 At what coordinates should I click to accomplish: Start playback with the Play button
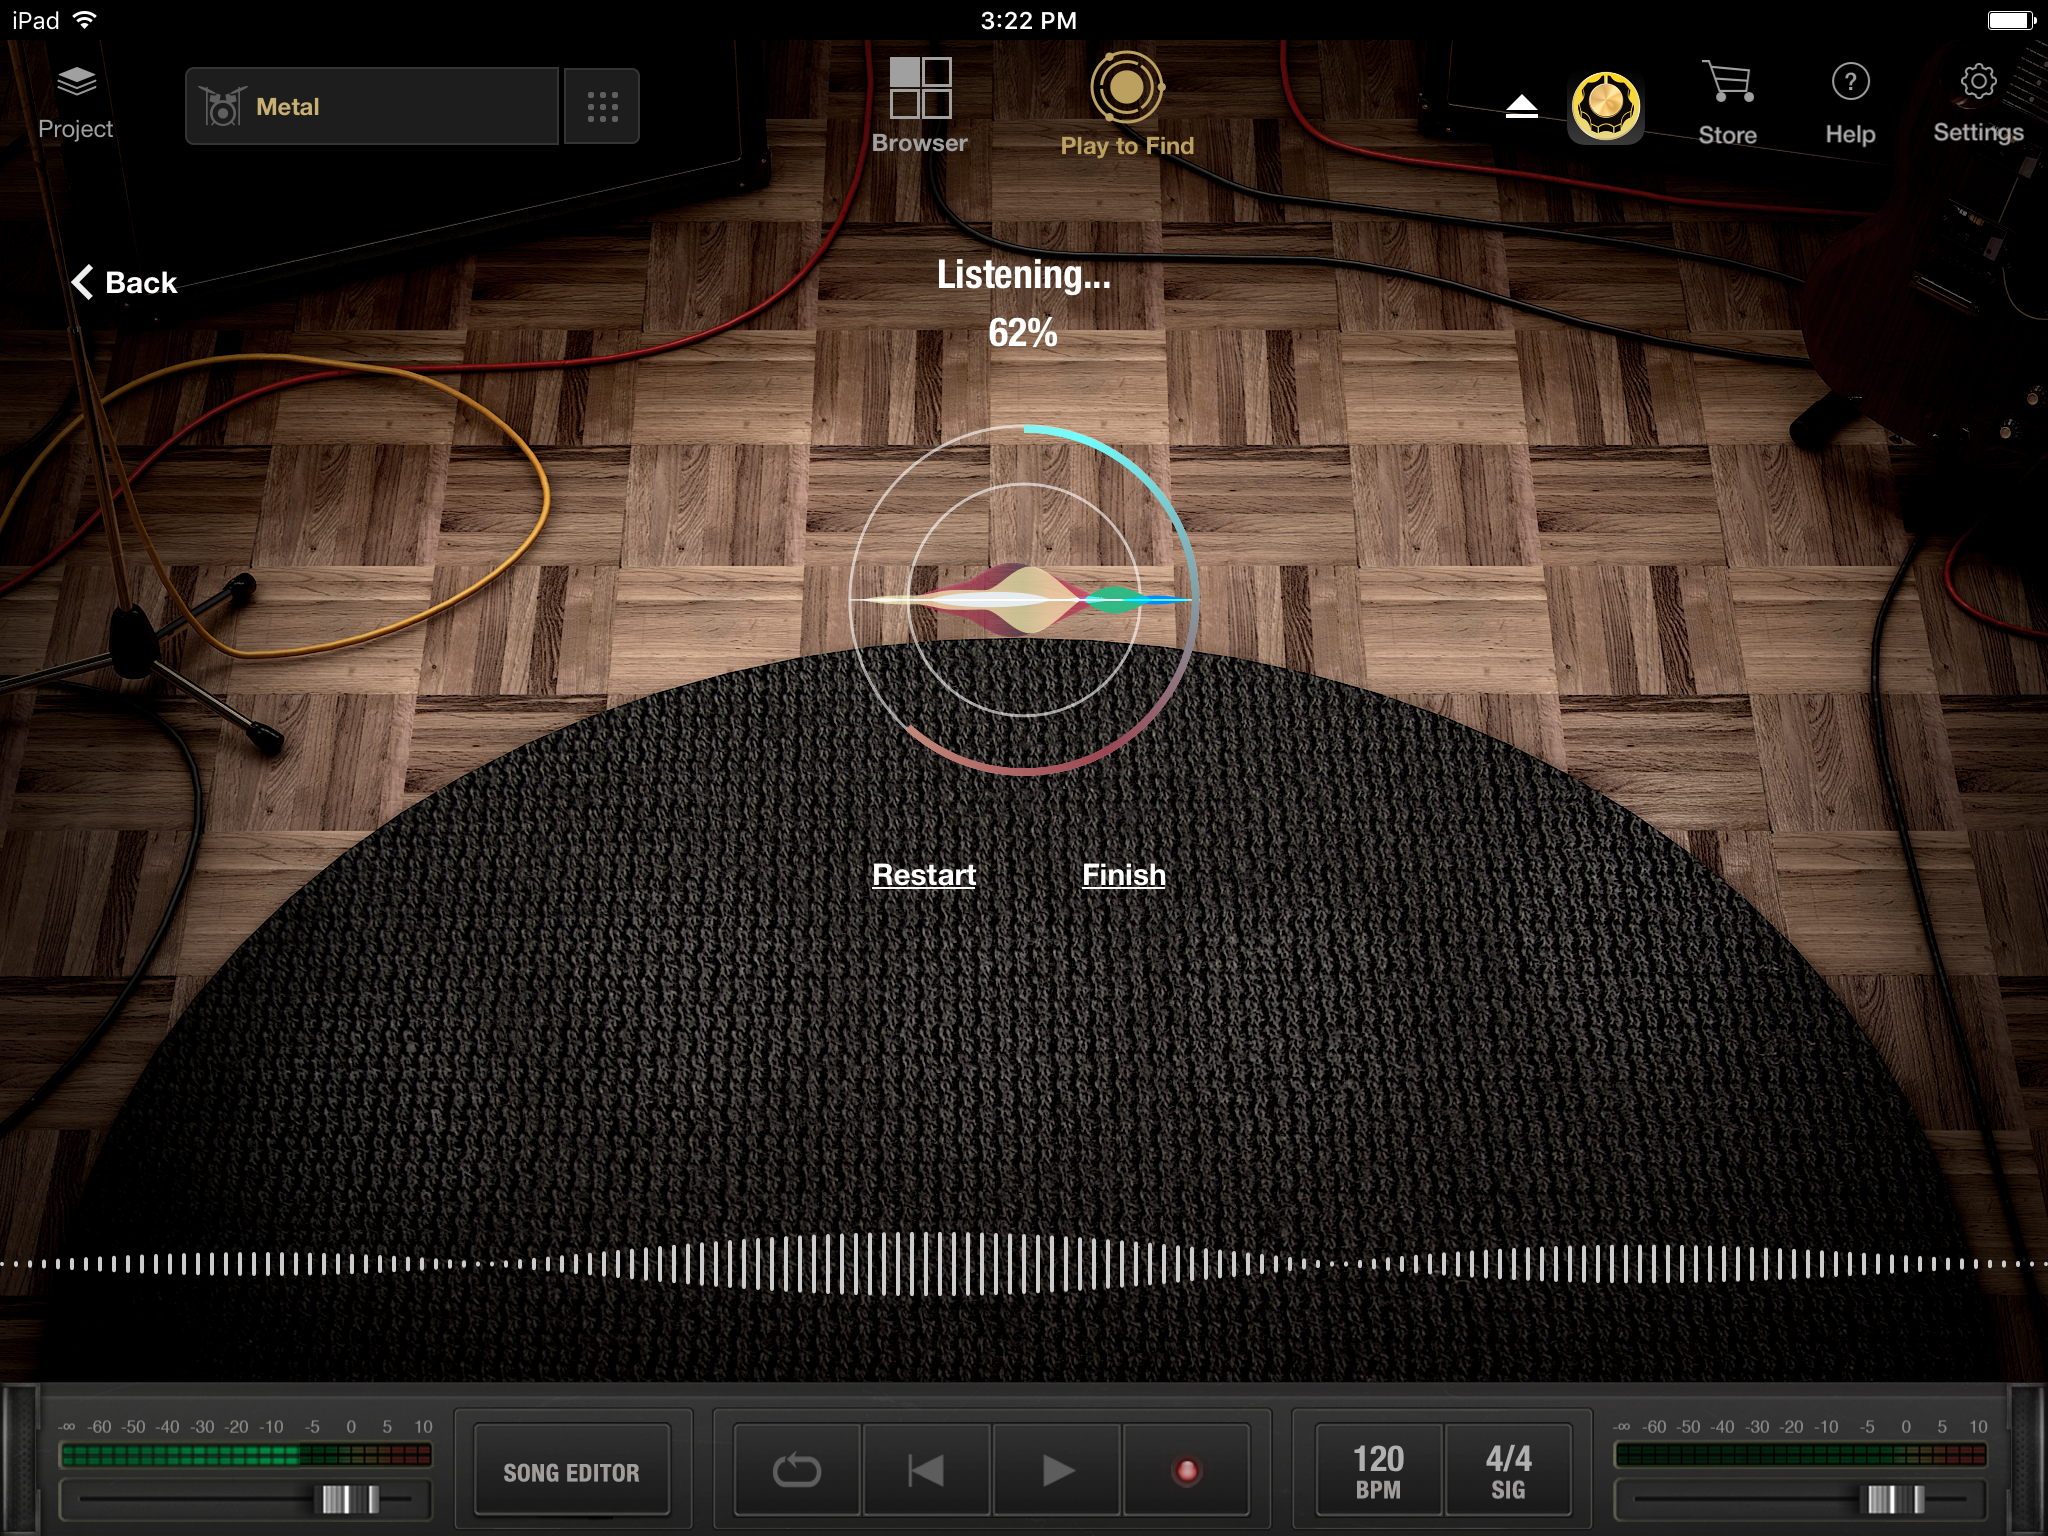[1057, 1471]
